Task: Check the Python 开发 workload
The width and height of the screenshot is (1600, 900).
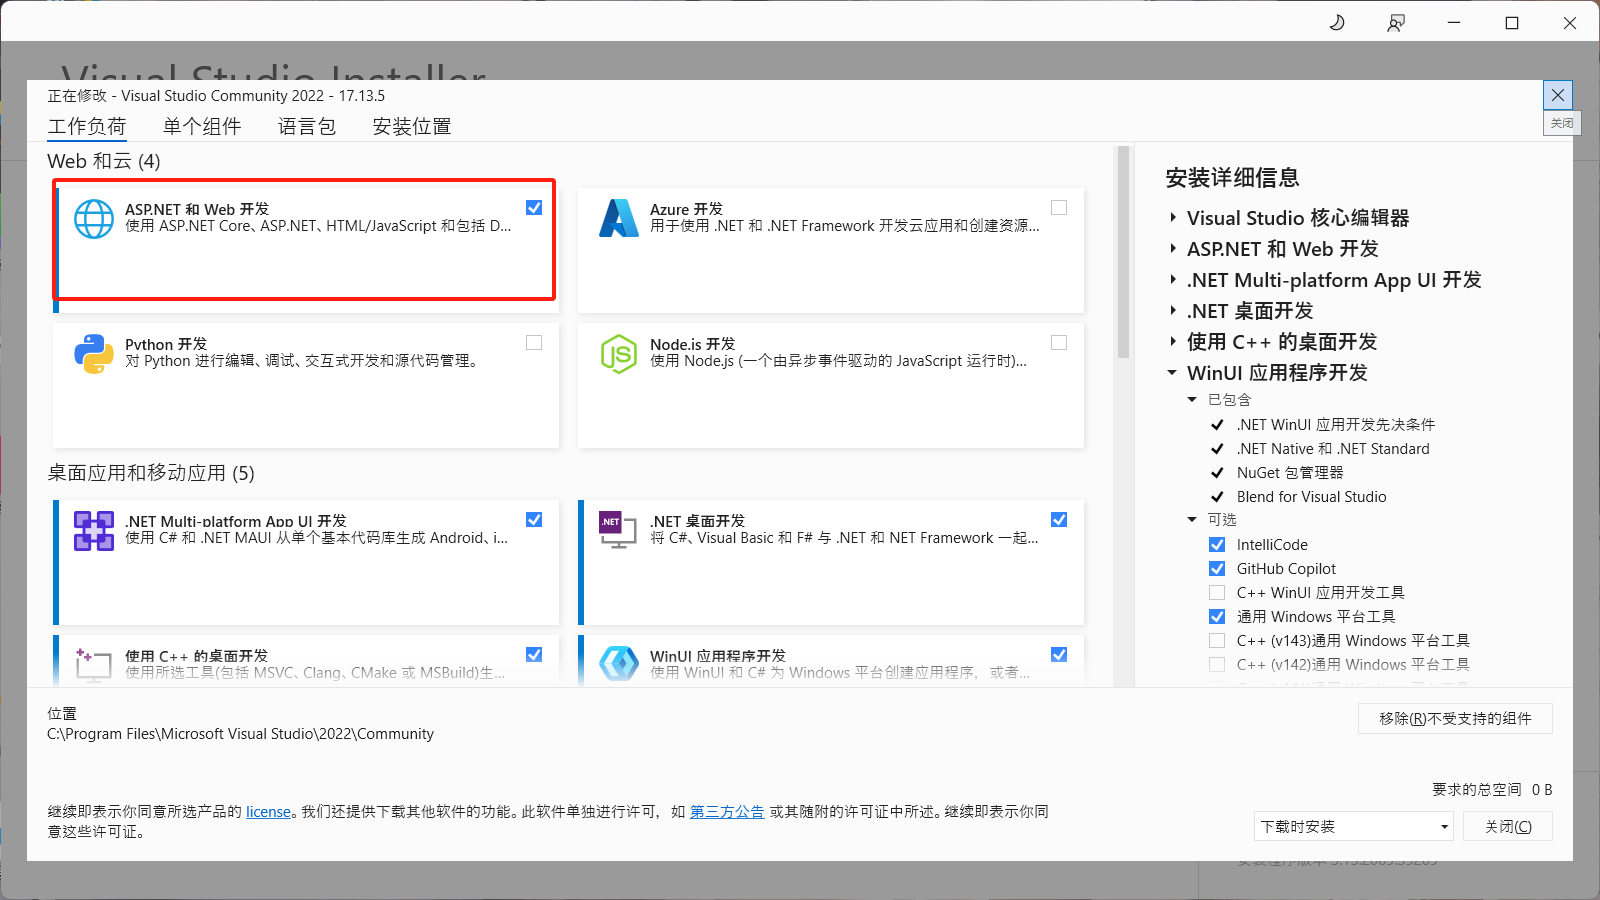Action: [534, 343]
